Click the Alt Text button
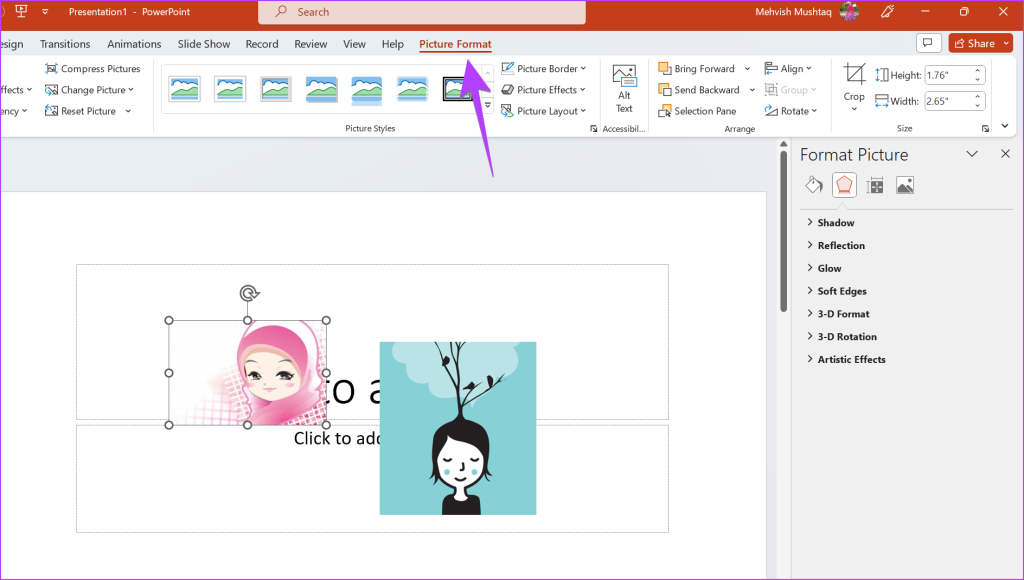The width and height of the screenshot is (1024, 580). pyautogui.click(x=624, y=89)
